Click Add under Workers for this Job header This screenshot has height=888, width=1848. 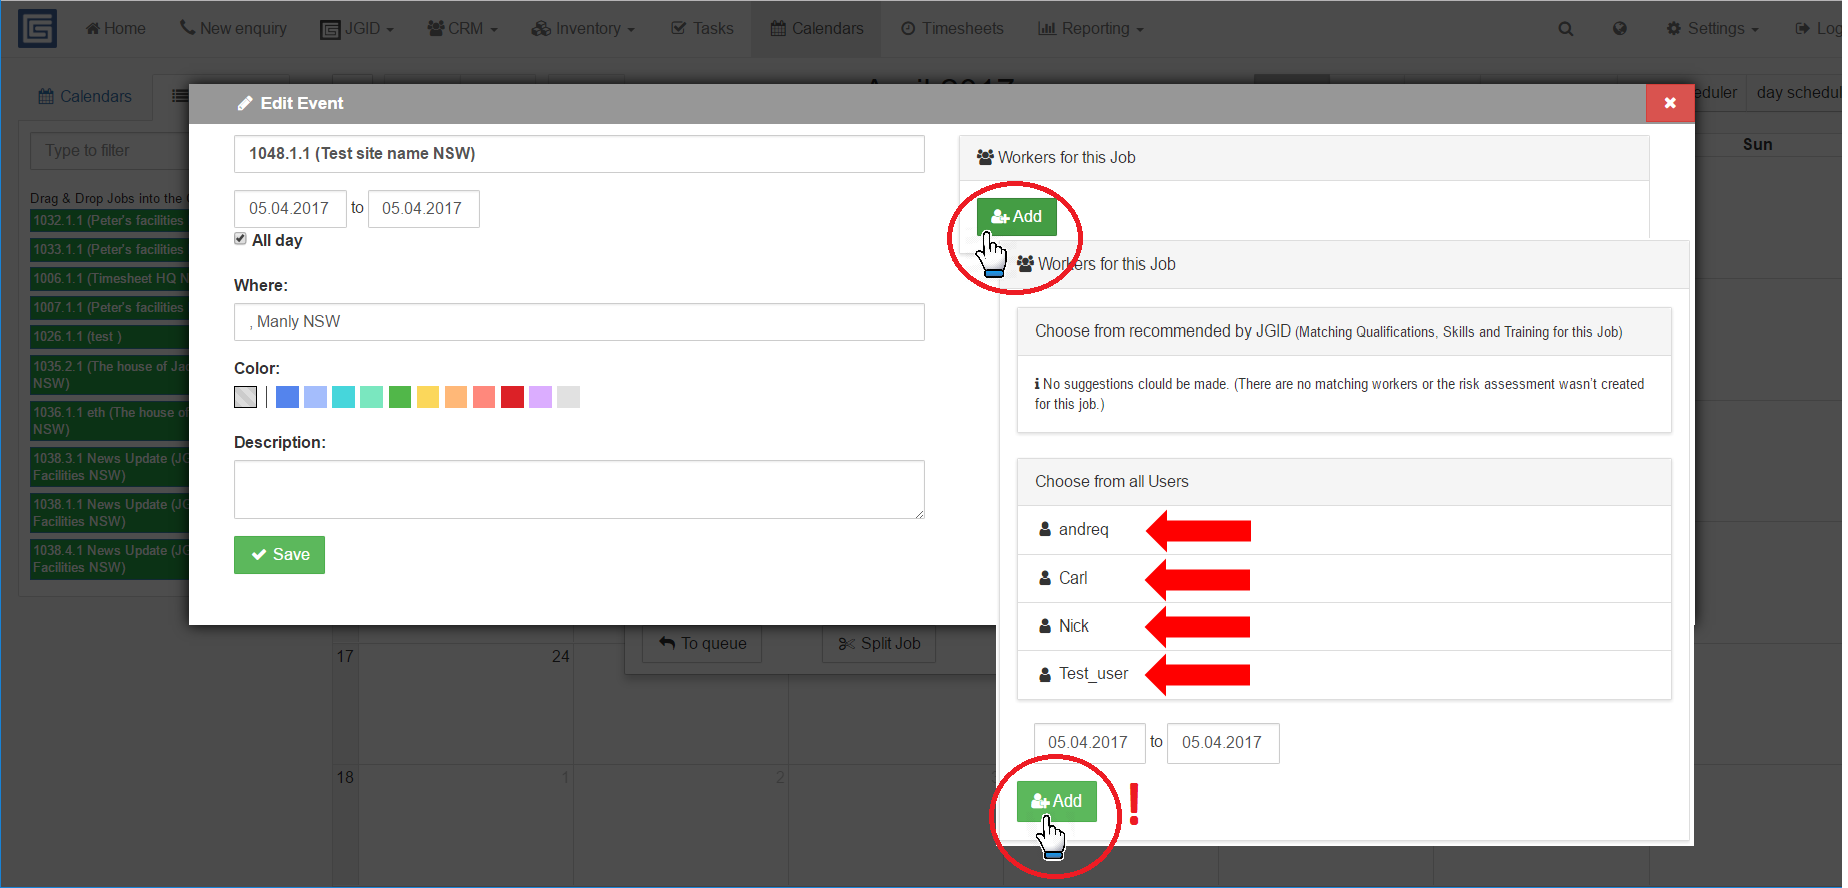tap(1017, 217)
